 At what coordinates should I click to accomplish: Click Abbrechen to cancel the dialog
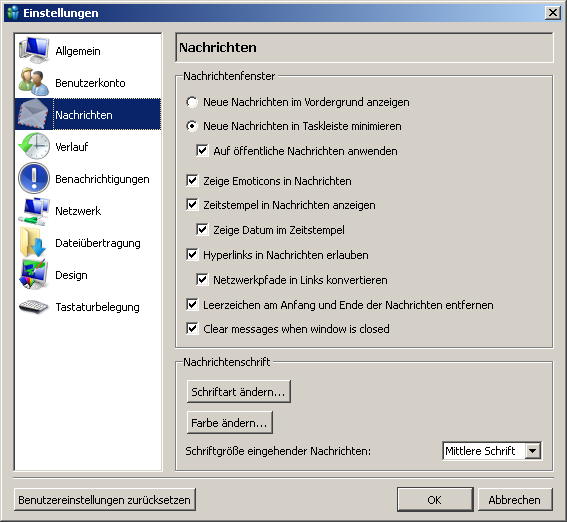tap(515, 500)
